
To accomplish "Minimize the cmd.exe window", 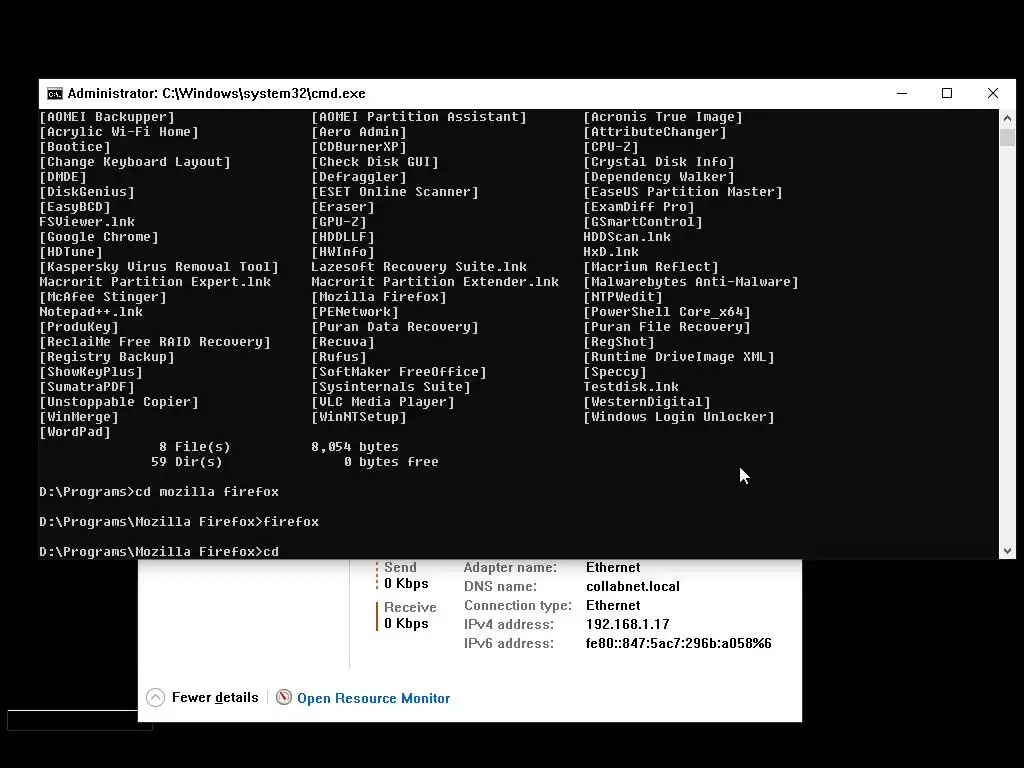I will [x=902, y=93].
